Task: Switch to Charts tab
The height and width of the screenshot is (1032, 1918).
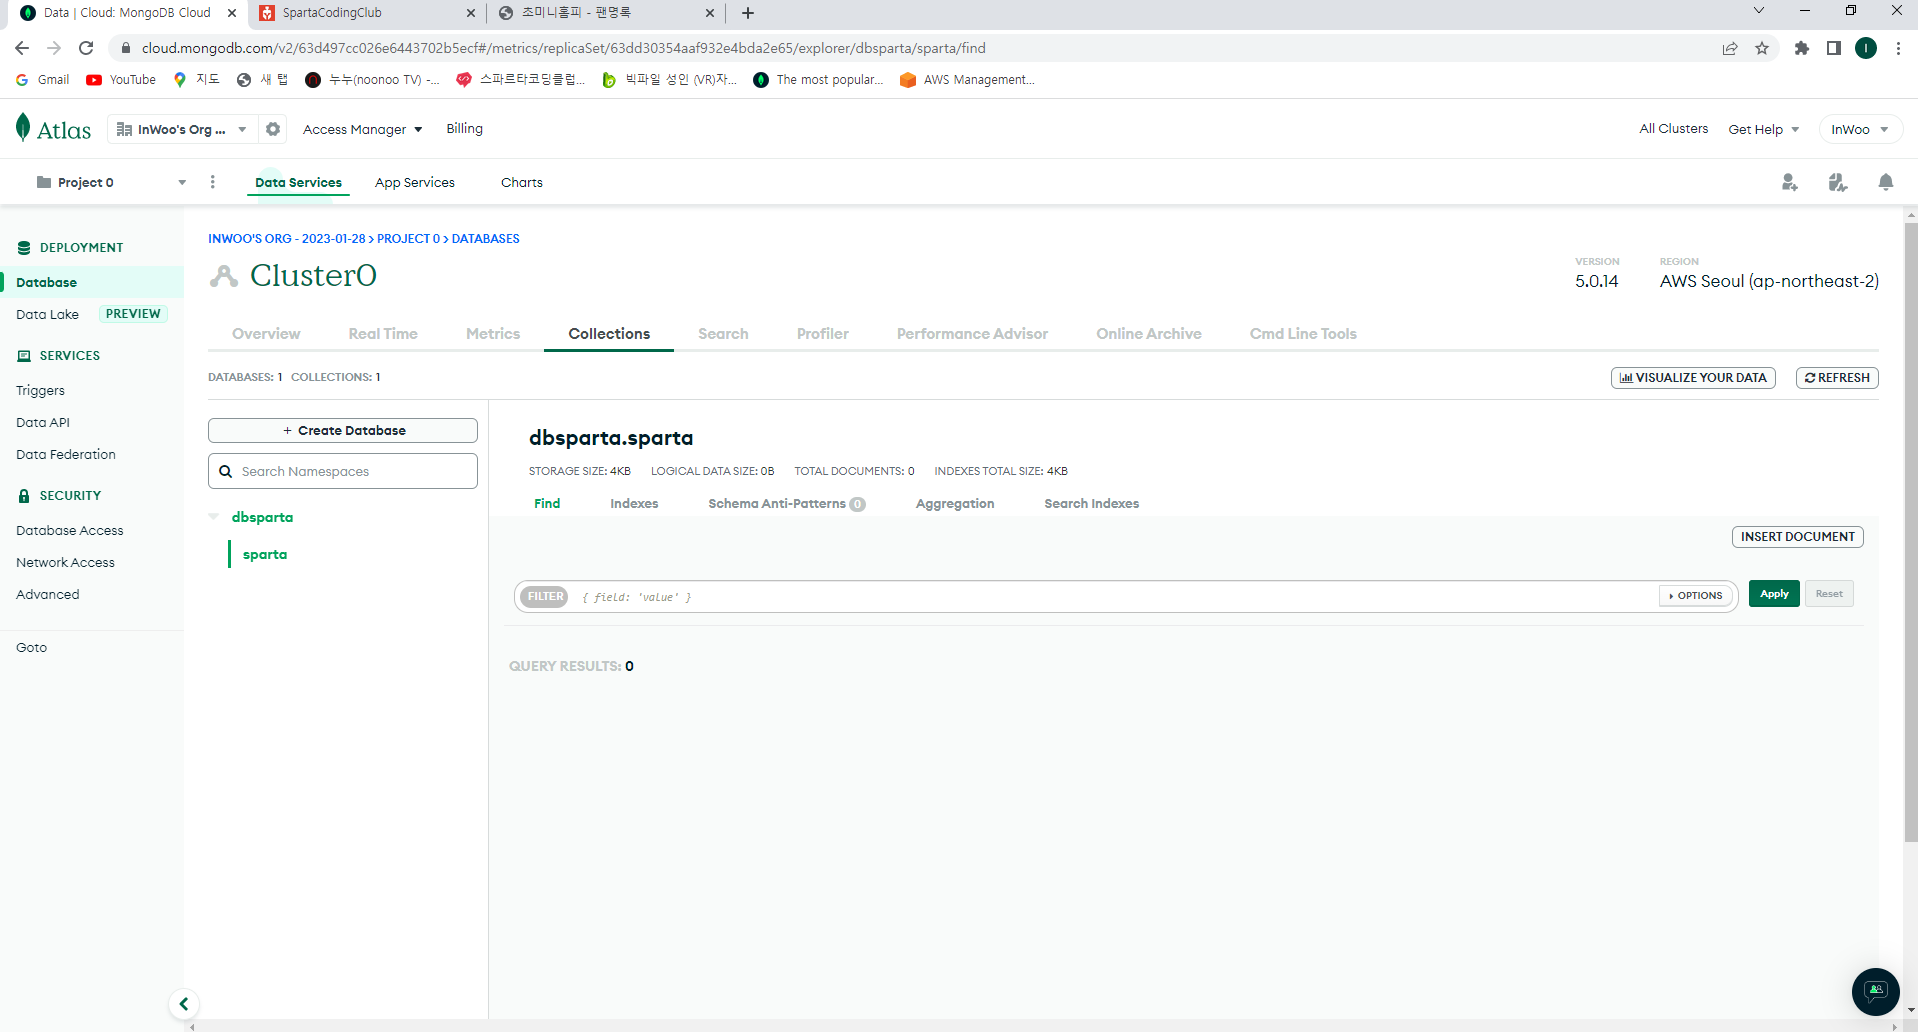Action: tap(522, 182)
